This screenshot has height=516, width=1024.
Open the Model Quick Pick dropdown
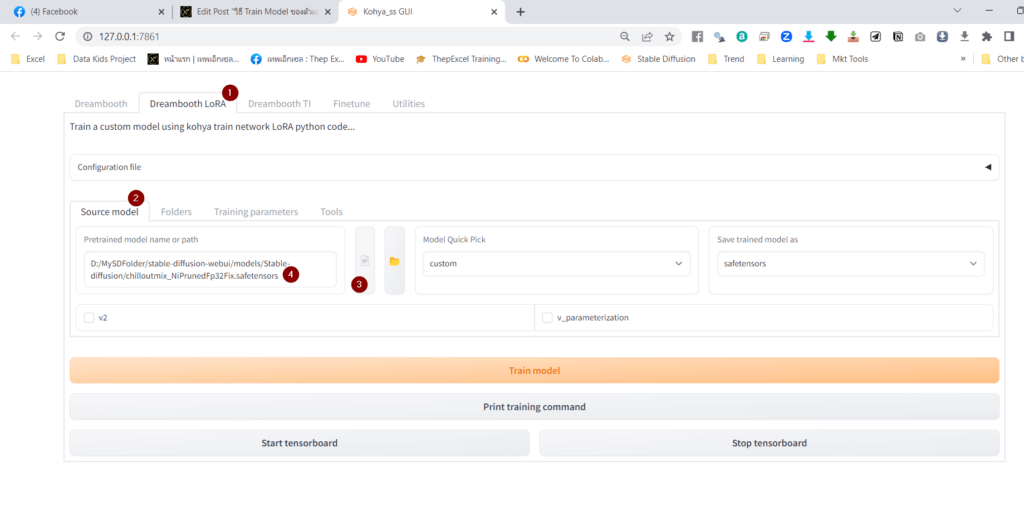[x=555, y=264]
